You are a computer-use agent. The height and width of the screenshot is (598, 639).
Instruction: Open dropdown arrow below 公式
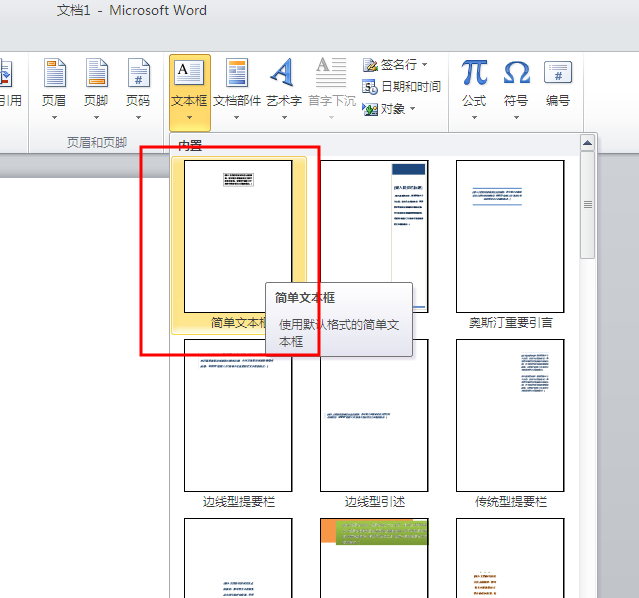click(474, 117)
